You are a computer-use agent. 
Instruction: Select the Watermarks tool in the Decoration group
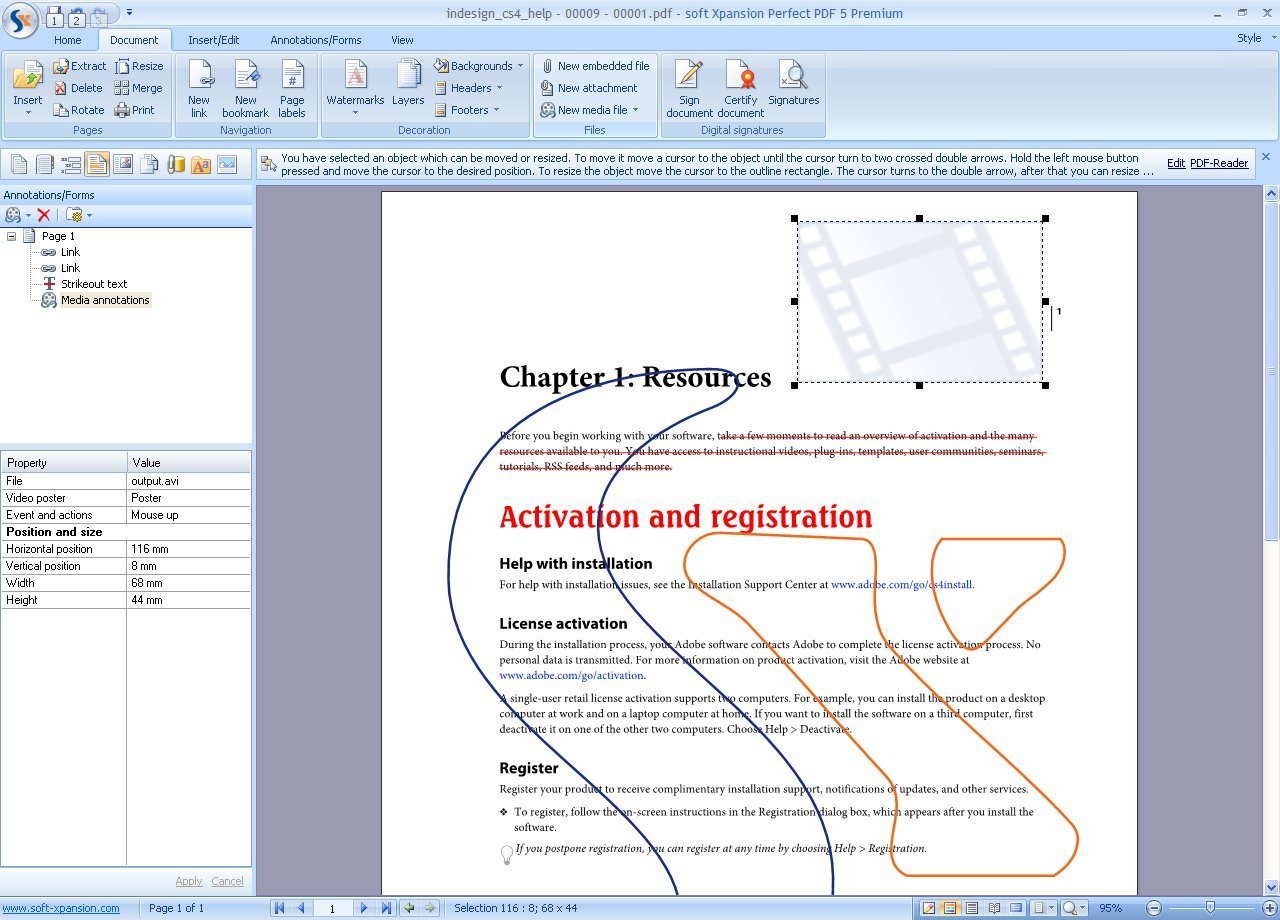[x=355, y=87]
